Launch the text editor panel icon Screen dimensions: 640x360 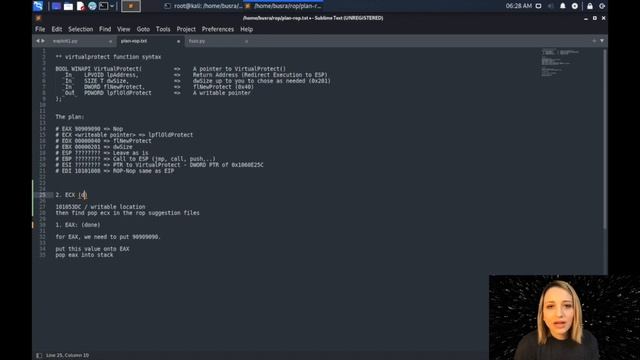pos(80,6)
